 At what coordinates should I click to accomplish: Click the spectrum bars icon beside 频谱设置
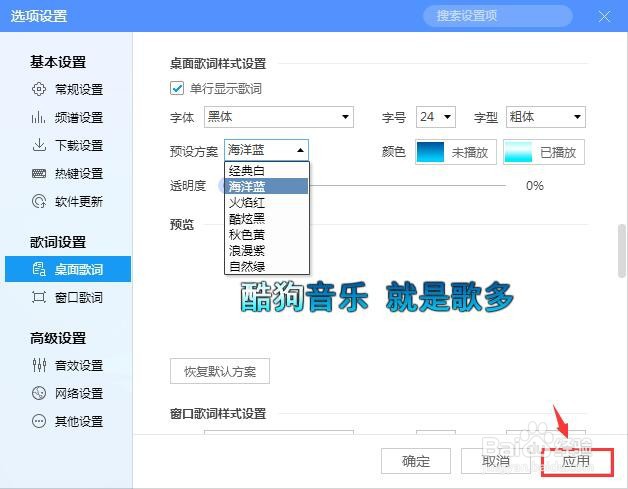tap(38, 117)
